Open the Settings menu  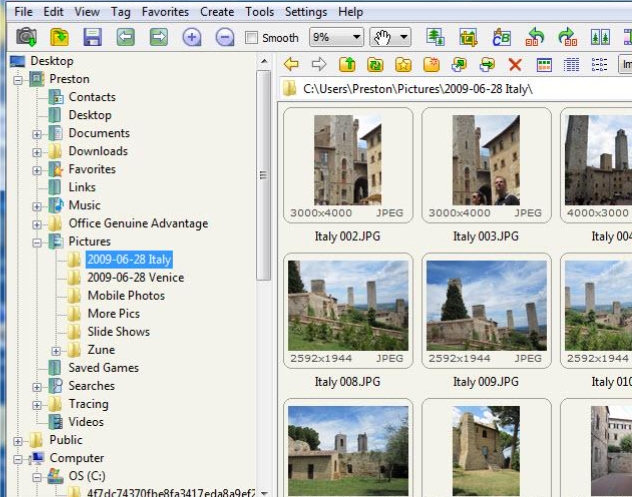306,12
